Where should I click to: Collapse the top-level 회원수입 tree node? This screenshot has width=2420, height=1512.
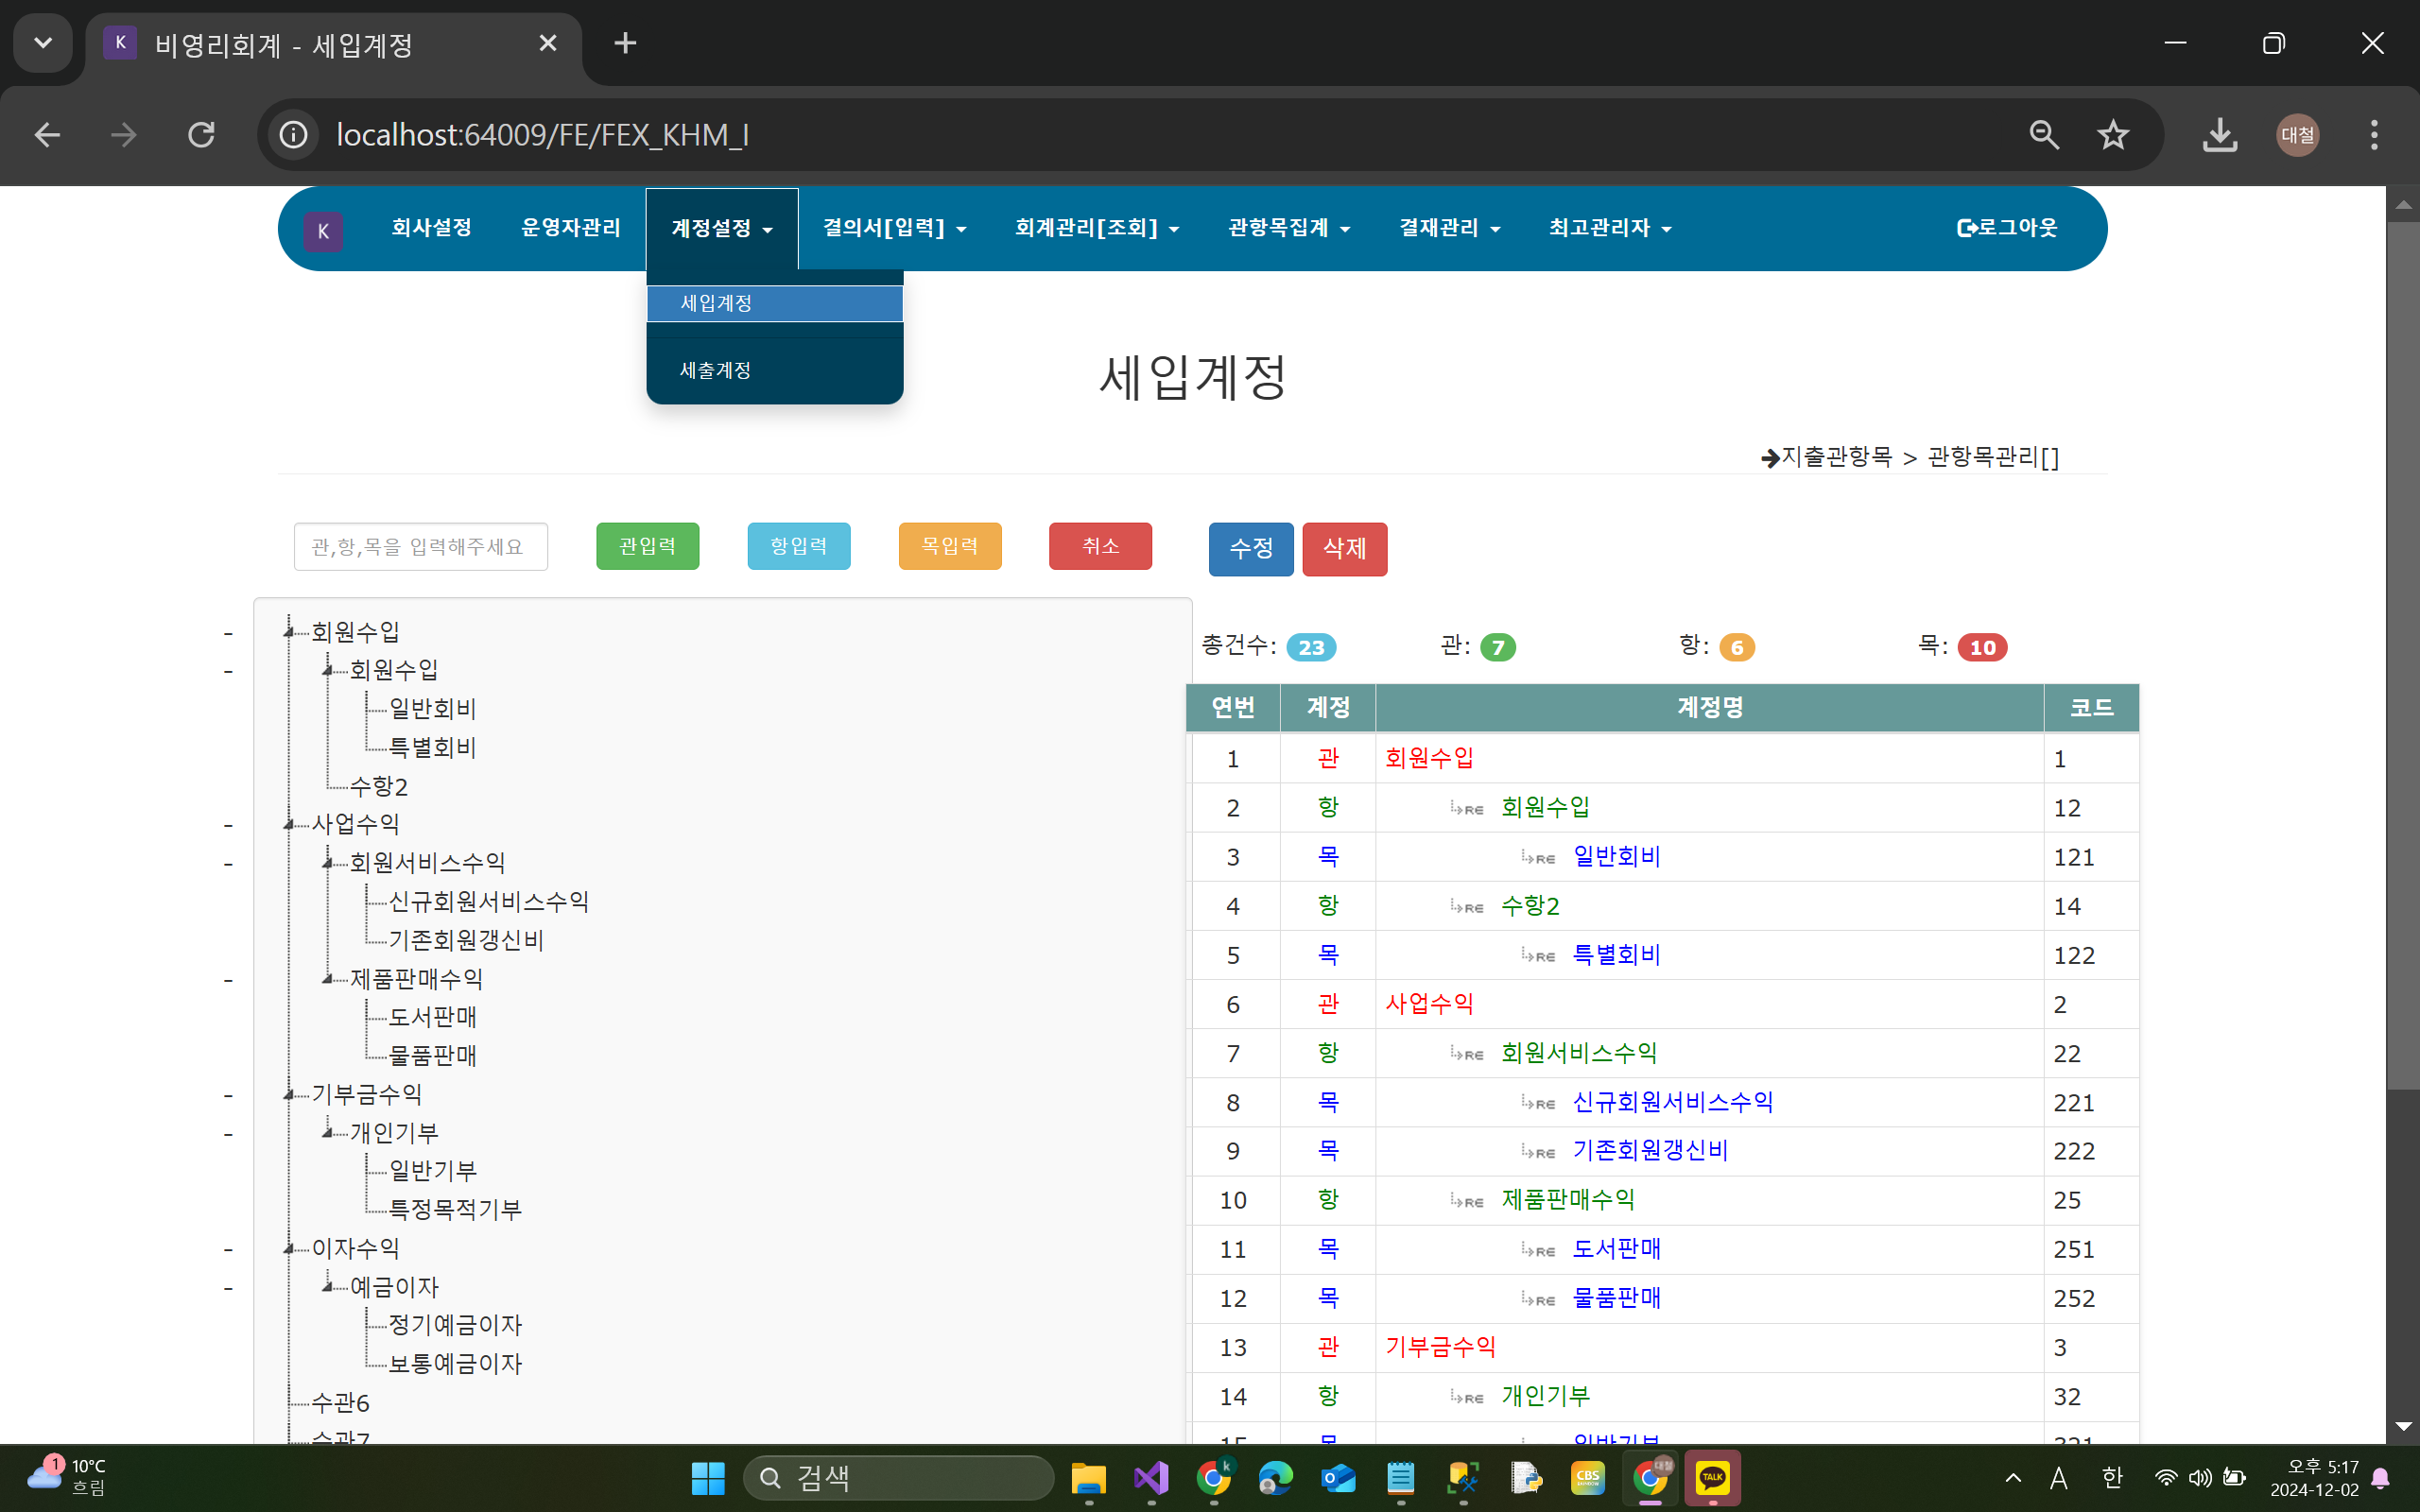pyautogui.click(x=289, y=632)
